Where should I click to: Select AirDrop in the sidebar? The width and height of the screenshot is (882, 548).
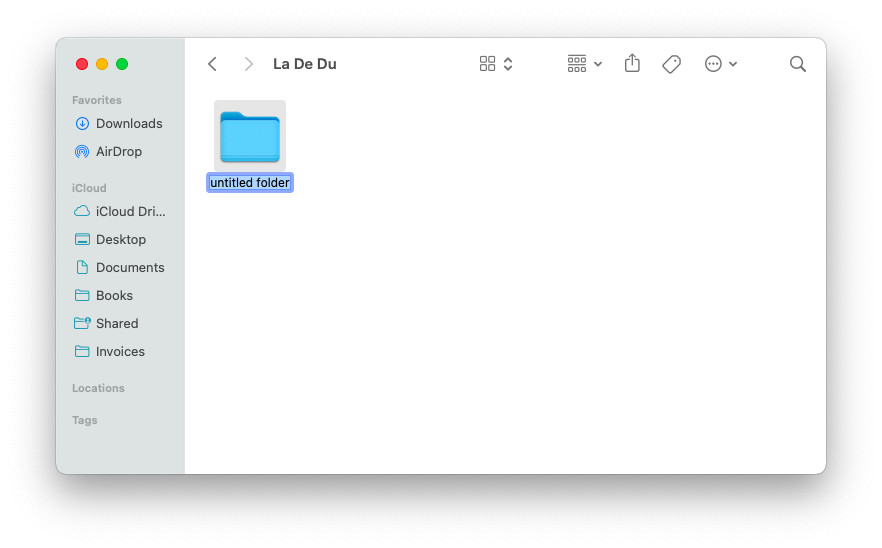tap(120, 151)
